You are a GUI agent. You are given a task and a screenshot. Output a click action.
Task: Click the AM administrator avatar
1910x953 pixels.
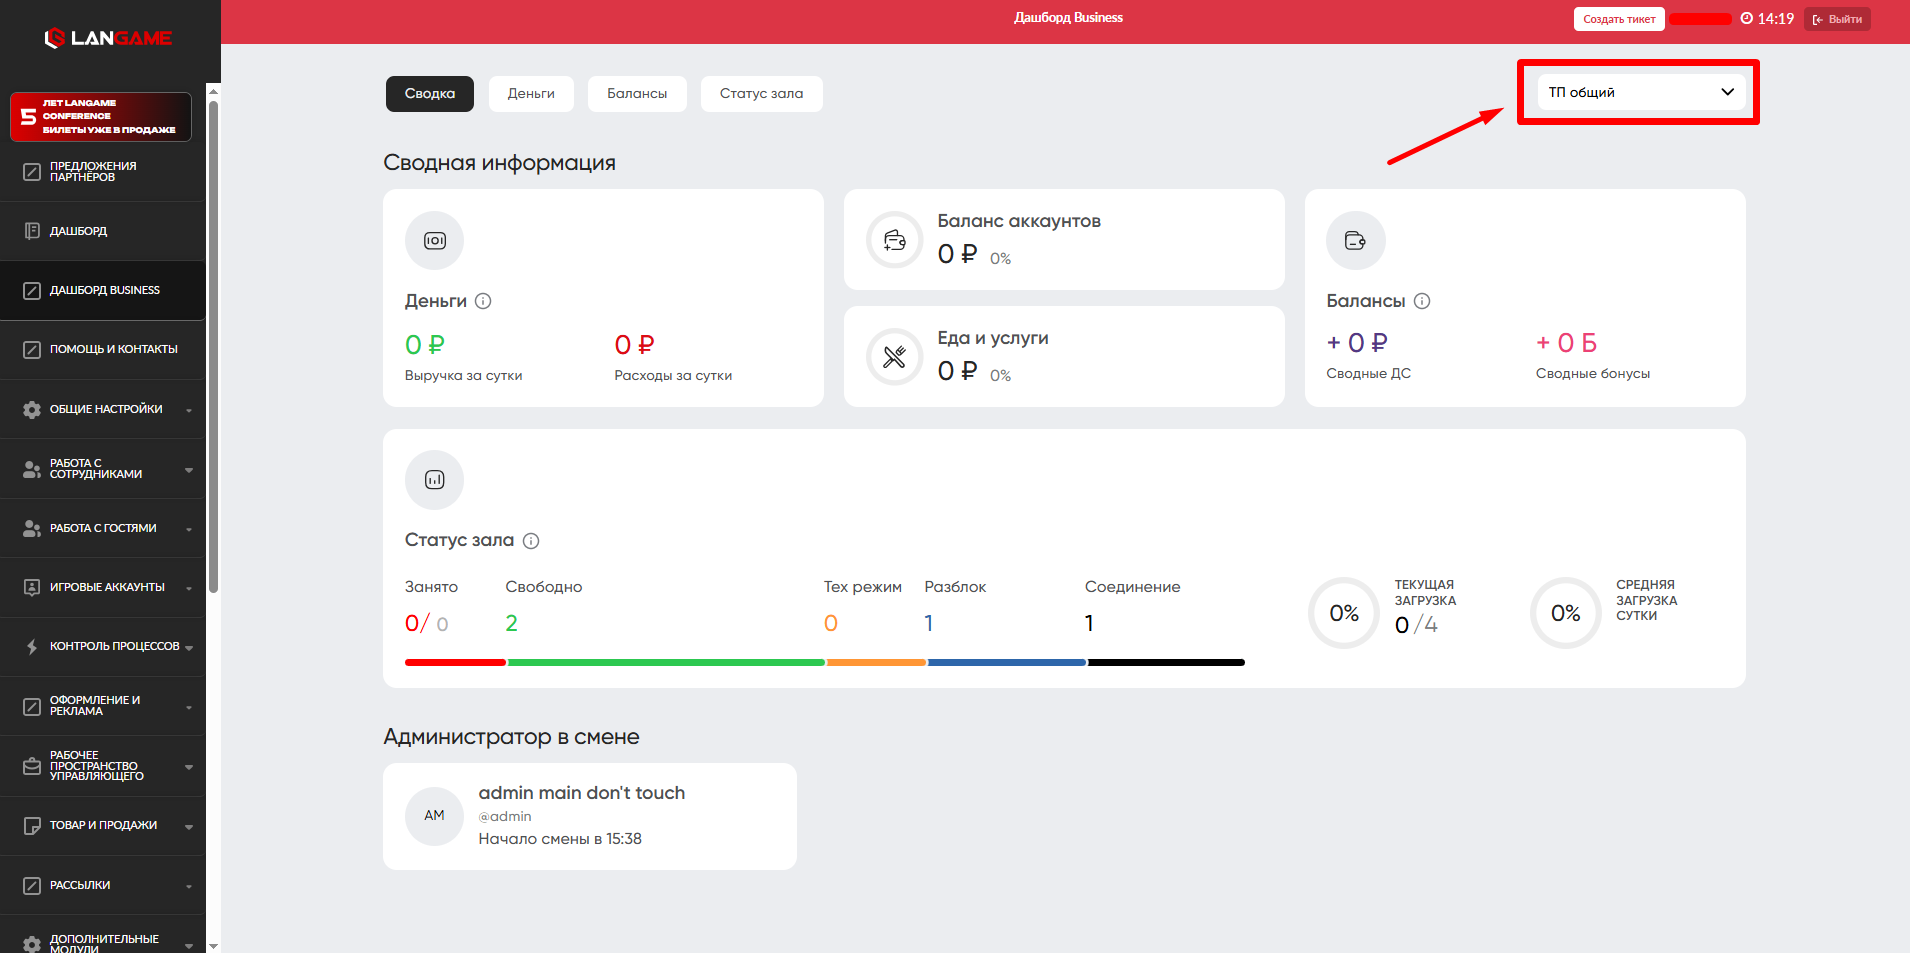tap(434, 816)
